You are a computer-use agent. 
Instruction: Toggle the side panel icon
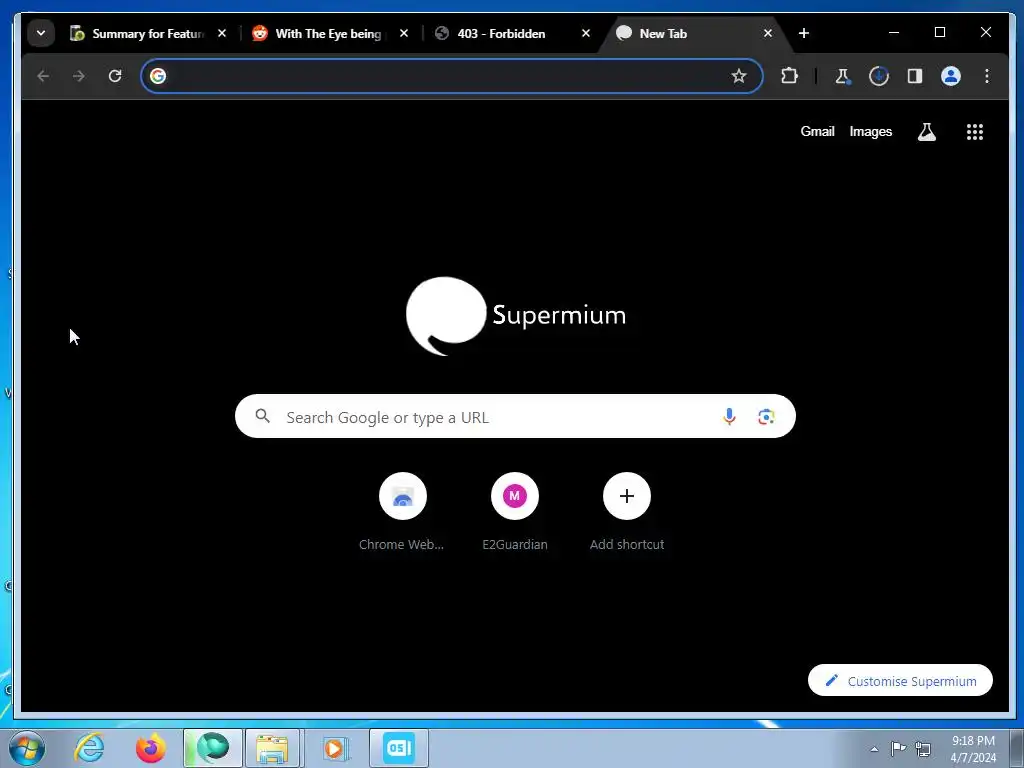[x=914, y=76]
